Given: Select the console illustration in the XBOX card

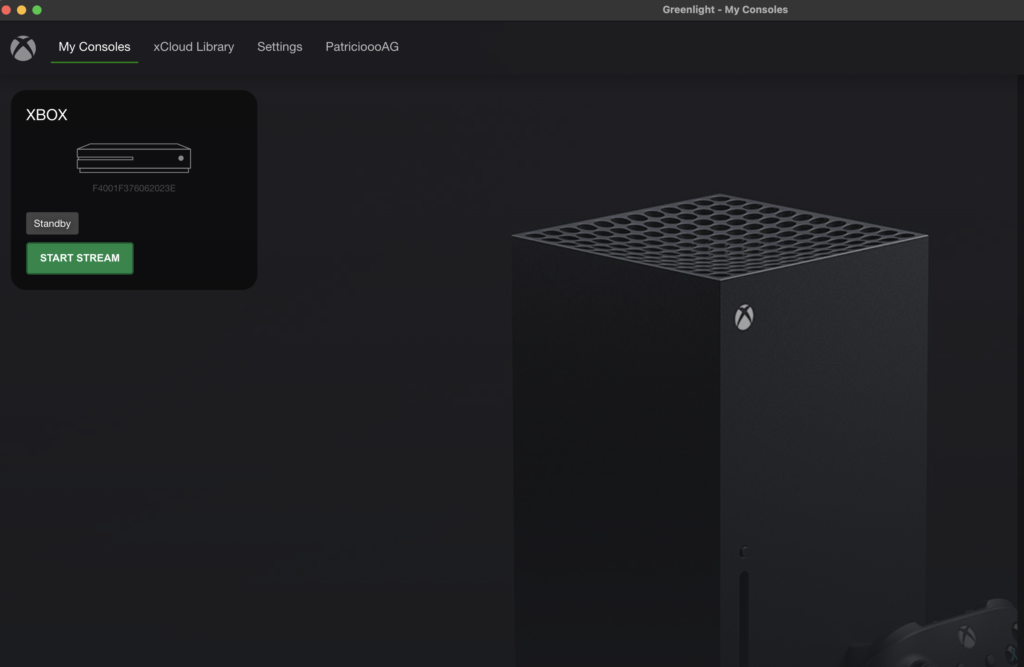Looking at the screenshot, I should click(x=133, y=158).
